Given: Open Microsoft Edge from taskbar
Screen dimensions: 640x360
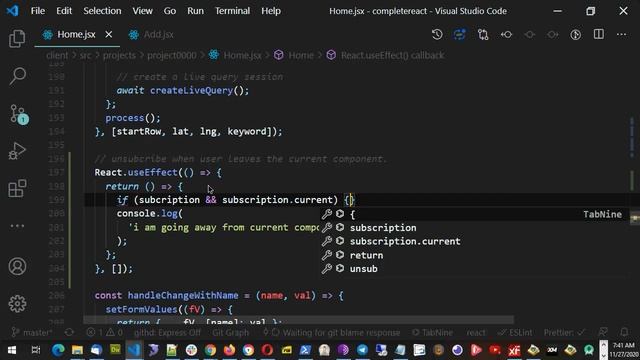Looking at the screenshot, I should (58, 350).
